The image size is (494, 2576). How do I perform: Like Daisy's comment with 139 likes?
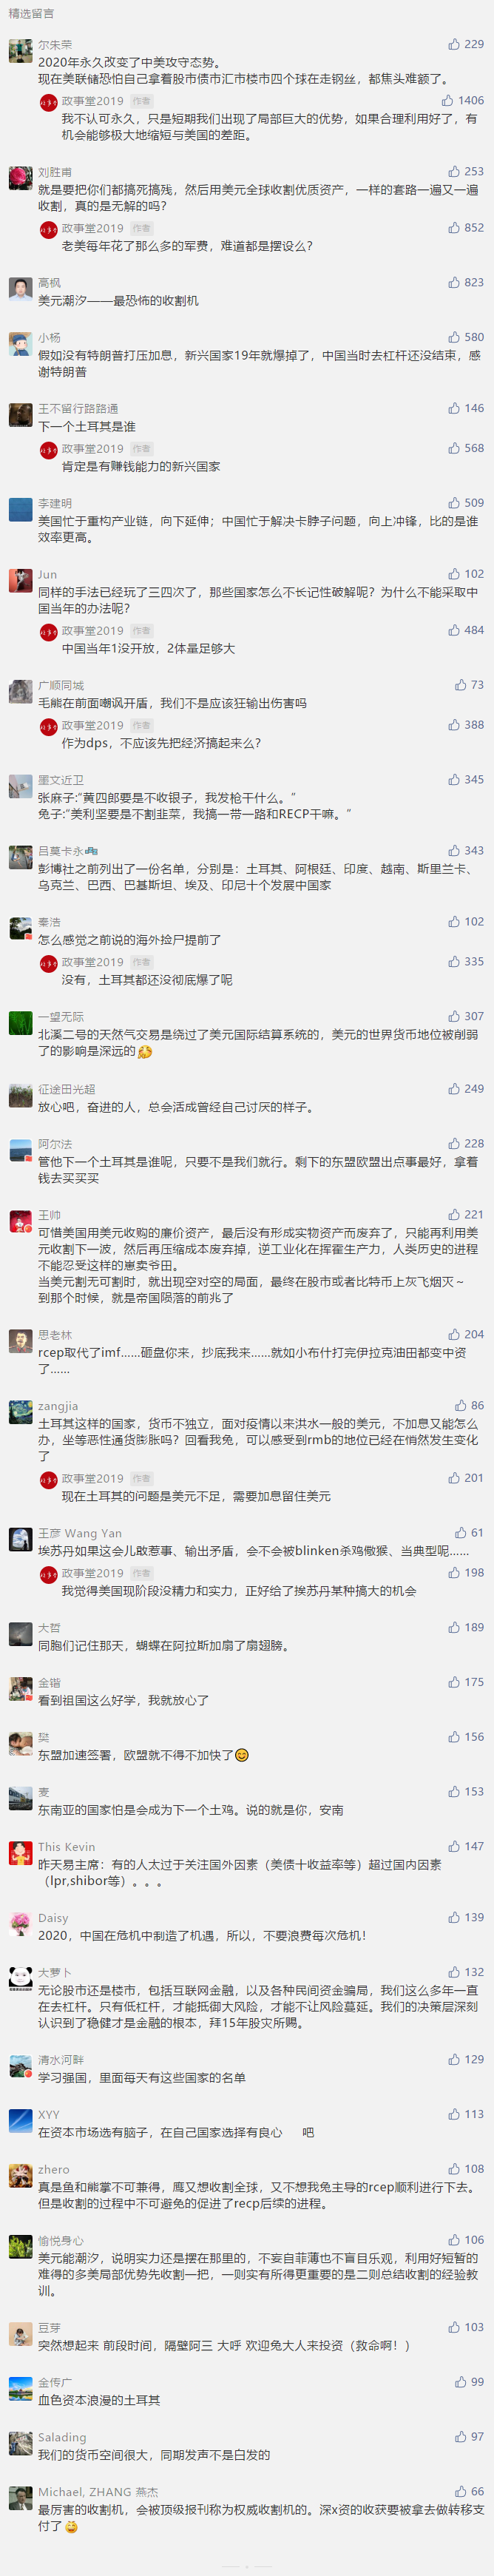click(x=454, y=1917)
